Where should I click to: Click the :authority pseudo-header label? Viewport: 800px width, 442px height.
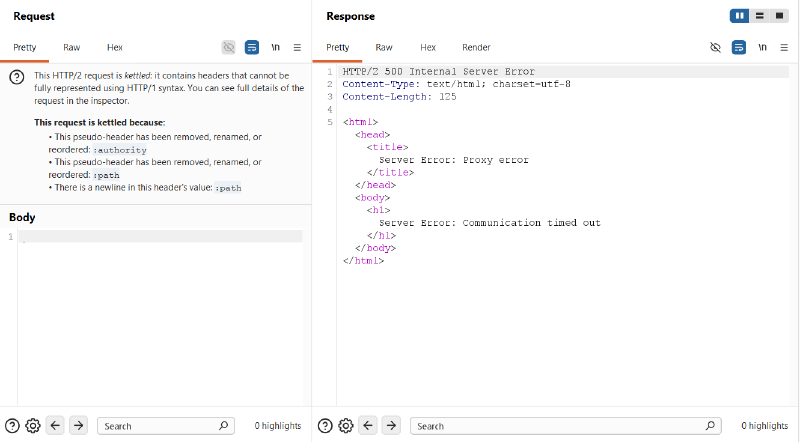pos(120,150)
